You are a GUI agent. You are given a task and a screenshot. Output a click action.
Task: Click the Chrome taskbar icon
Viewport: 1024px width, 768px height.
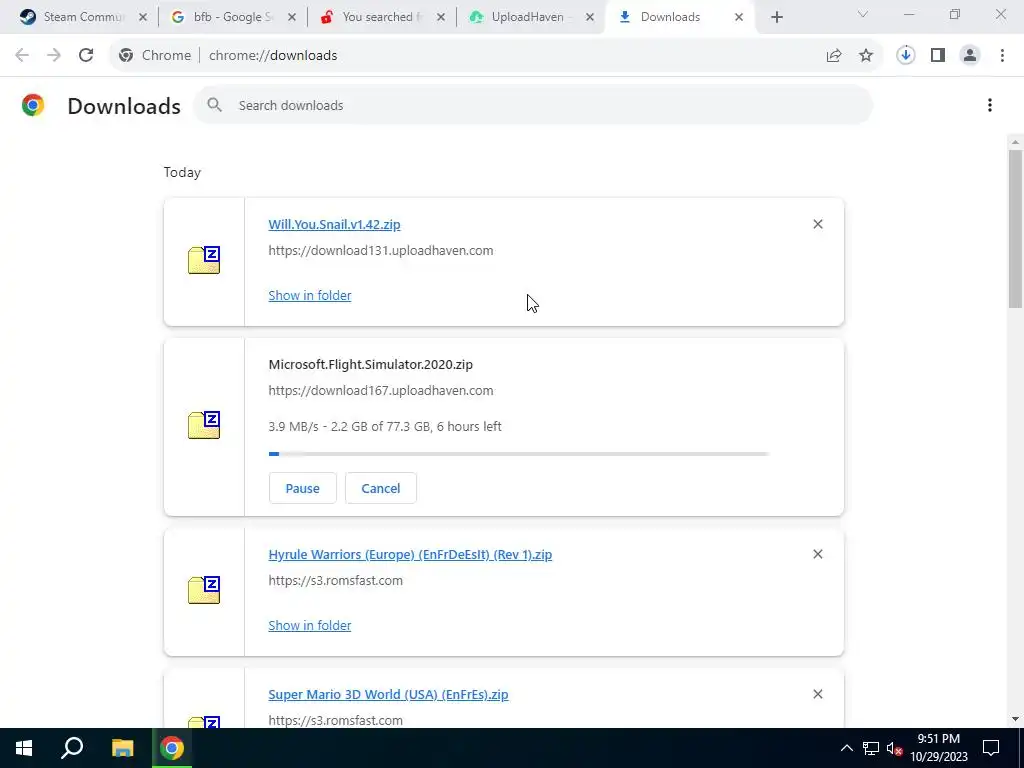click(x=172, y=748)
